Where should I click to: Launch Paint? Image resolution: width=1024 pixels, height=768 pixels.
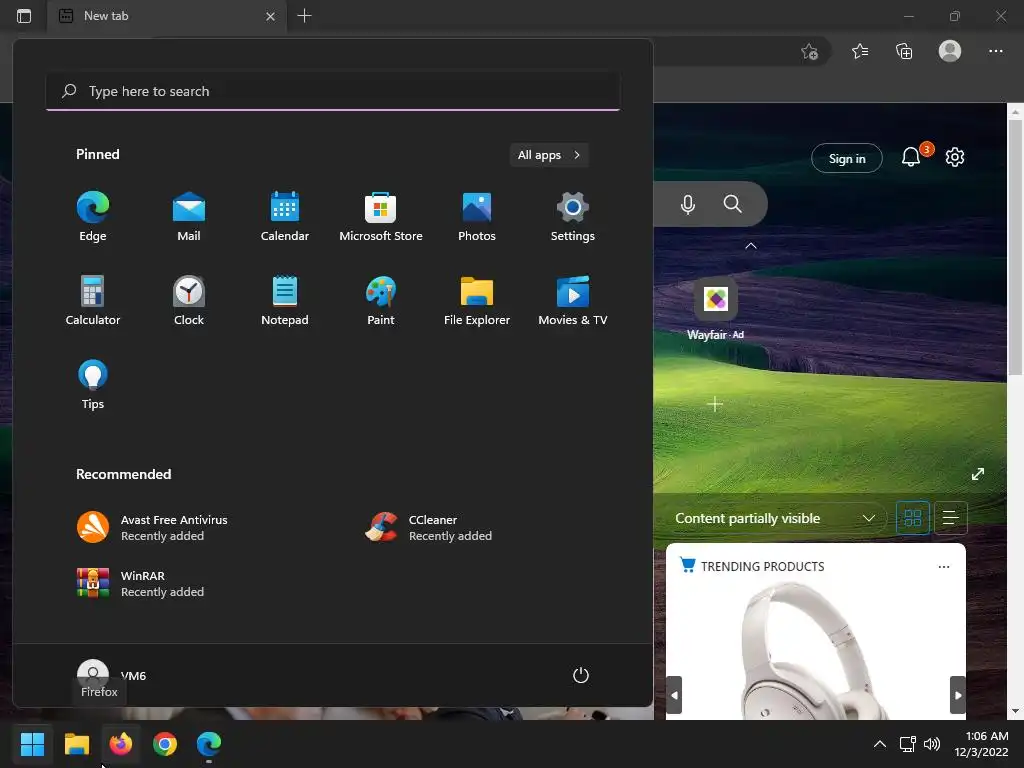pos(381,300)
